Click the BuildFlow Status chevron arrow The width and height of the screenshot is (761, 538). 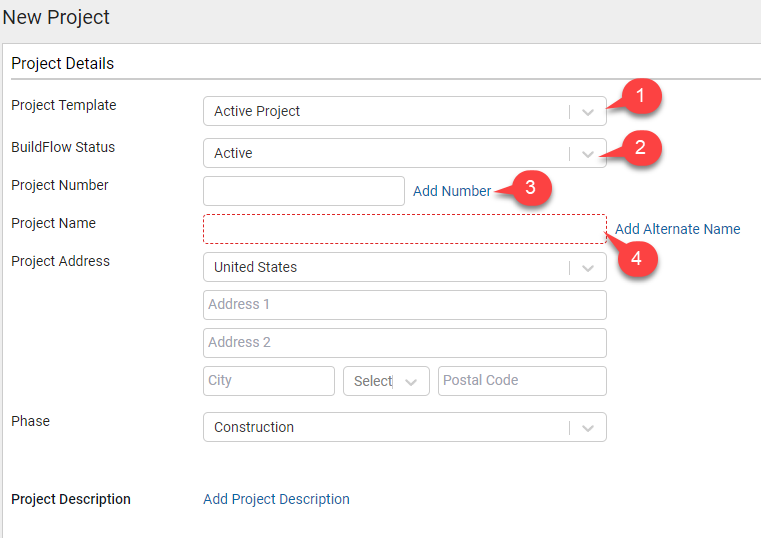tap(588, 154)
